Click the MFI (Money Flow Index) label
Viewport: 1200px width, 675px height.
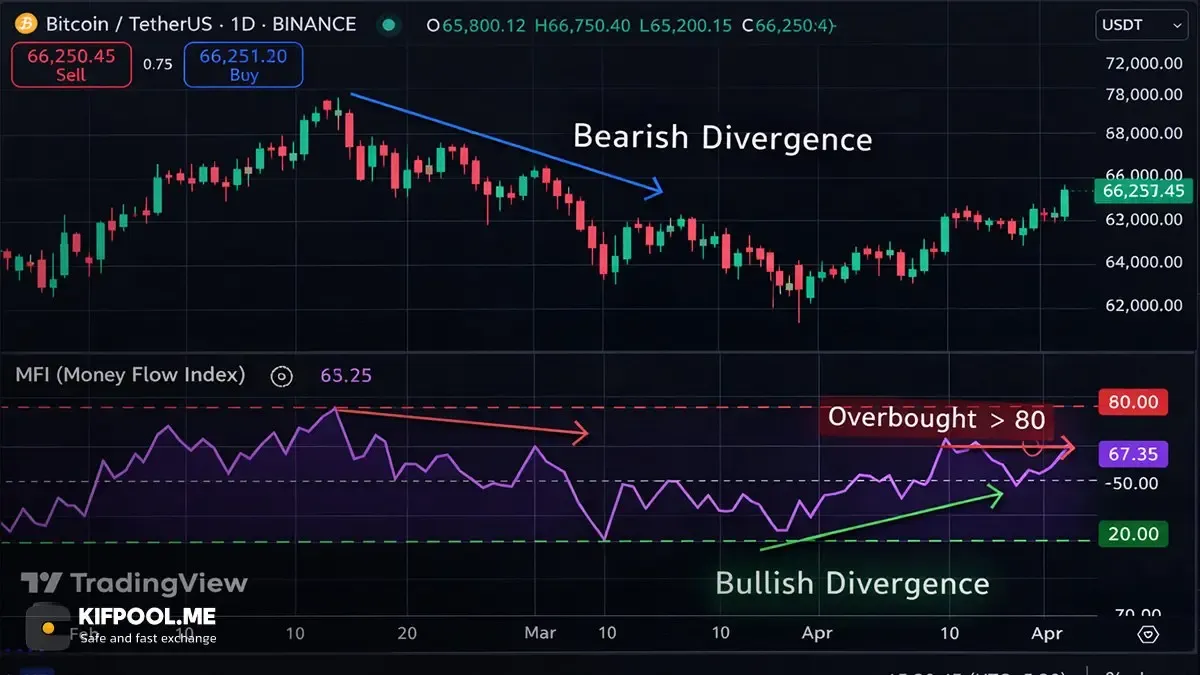coord(130,375)
